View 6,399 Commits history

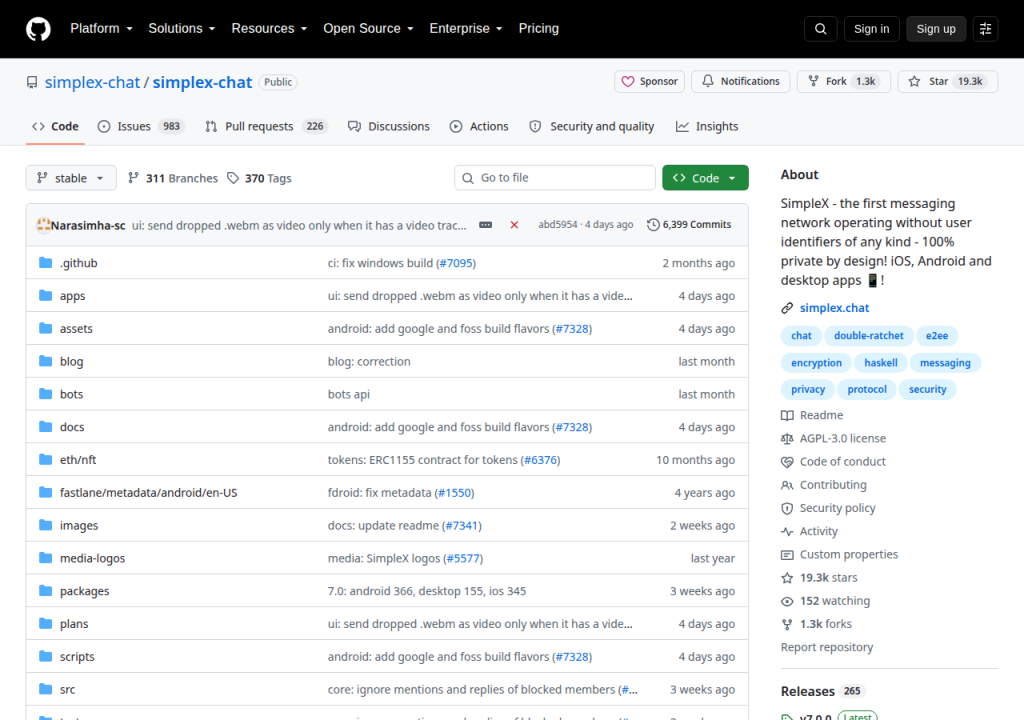[689, 225]
